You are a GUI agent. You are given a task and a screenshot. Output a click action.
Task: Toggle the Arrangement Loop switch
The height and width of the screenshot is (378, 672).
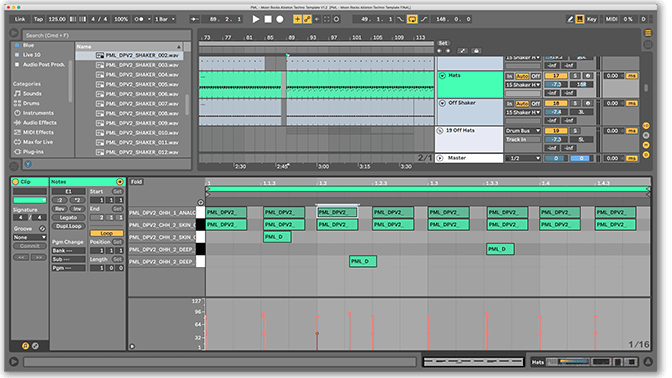(x=412, y=19)
